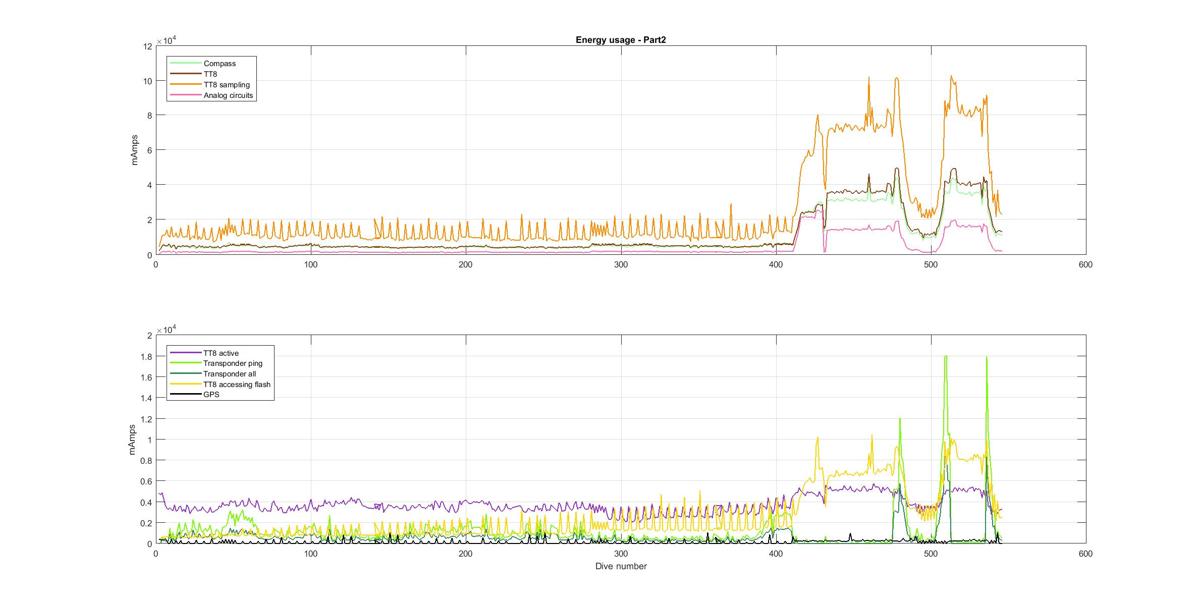Click the 'mAmps' label of the Compass plot
The image size is (1200, 611).
click(134, 150)
